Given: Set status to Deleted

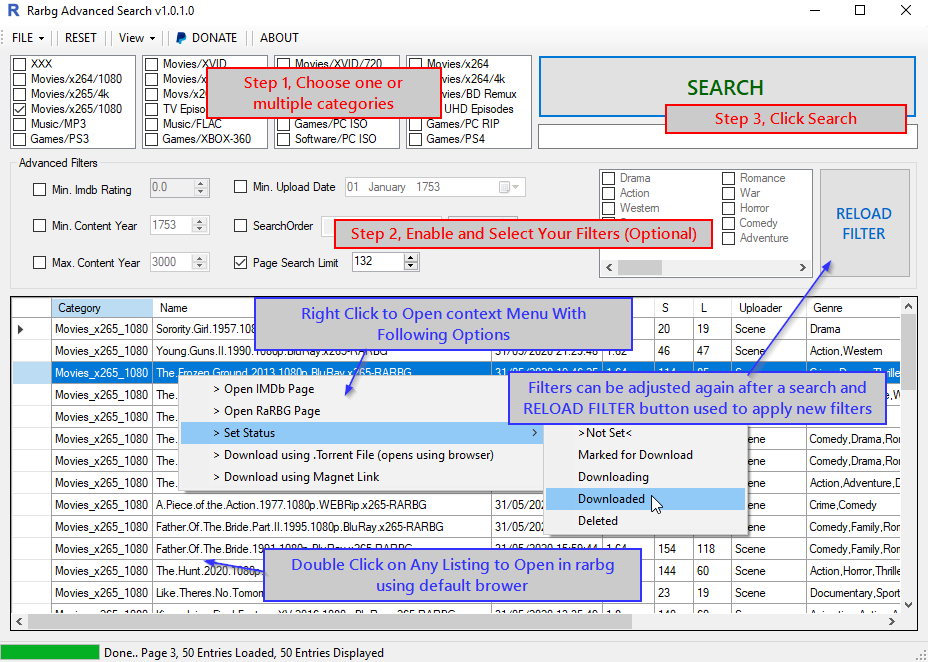Looking at the screenshot, I should pyautogui.click(x=645, y=521).
